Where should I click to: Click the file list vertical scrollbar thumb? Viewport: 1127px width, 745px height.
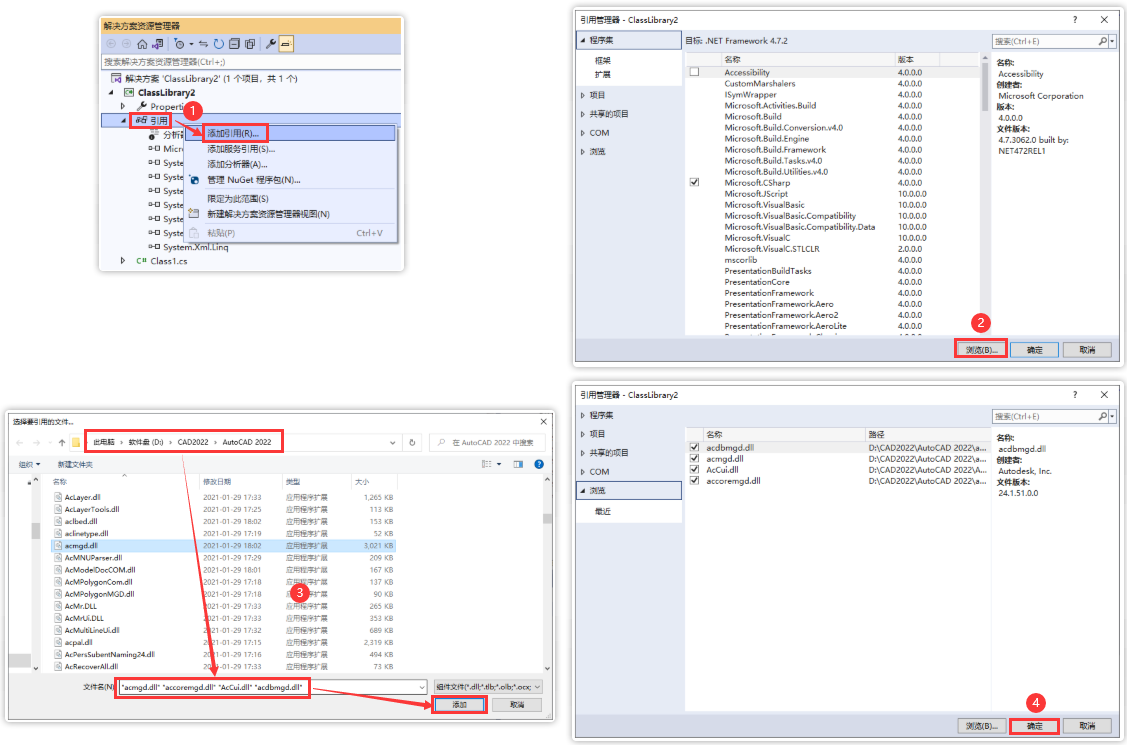pyautogui.click(x=547, y=519)
